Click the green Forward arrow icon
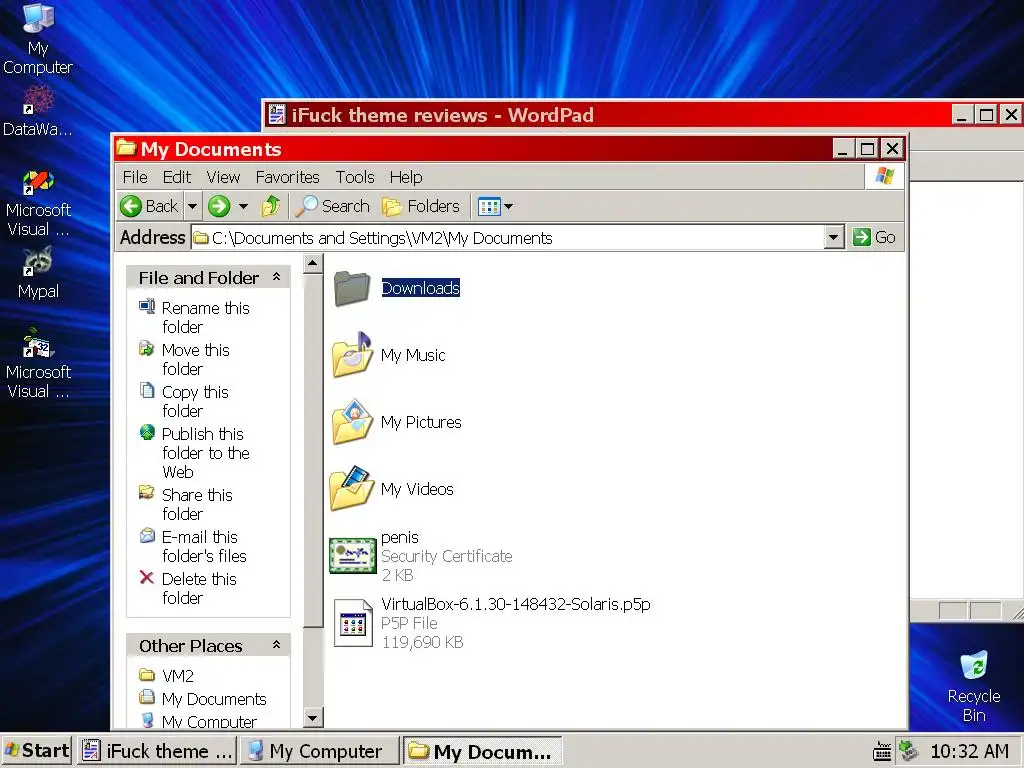Image resolution: width=1024 pixels, height=768 pixels. (219, 206)
